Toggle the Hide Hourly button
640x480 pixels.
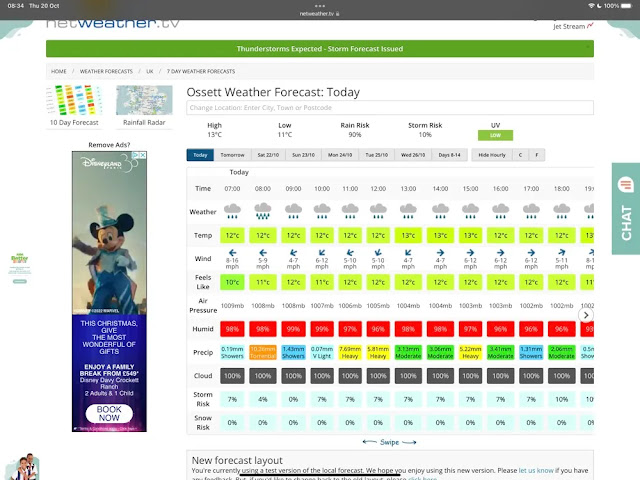click(x=492, y=155)
